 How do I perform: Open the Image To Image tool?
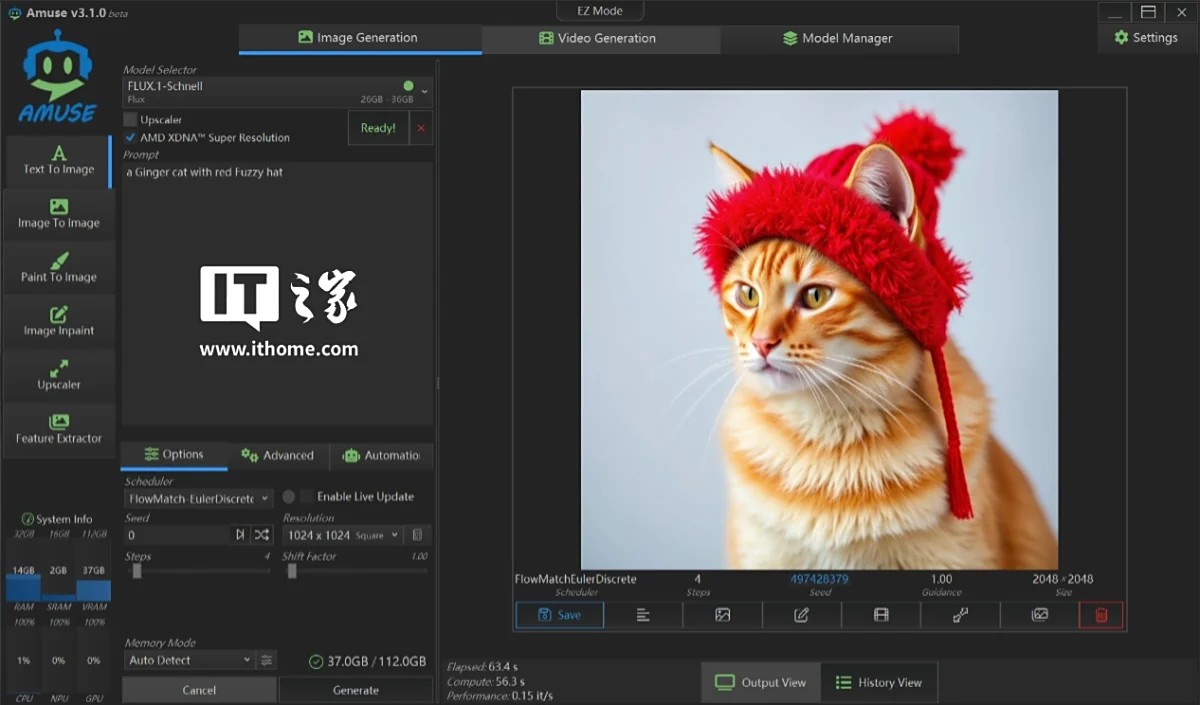(x=59, y=214)
